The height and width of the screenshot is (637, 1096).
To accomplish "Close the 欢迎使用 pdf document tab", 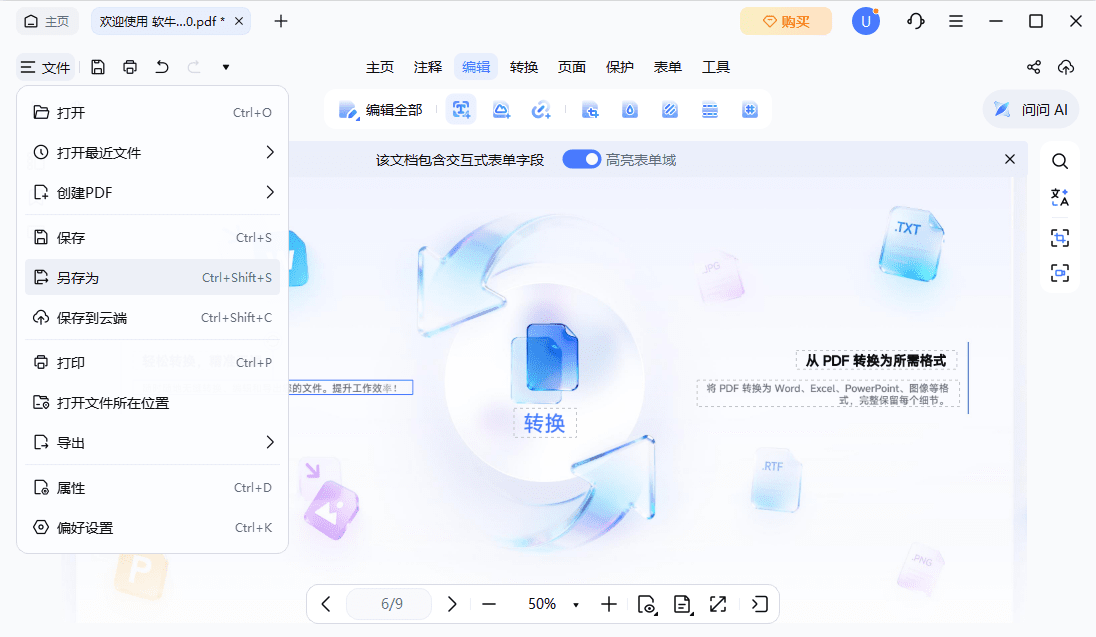I will (x=238, y=22).
